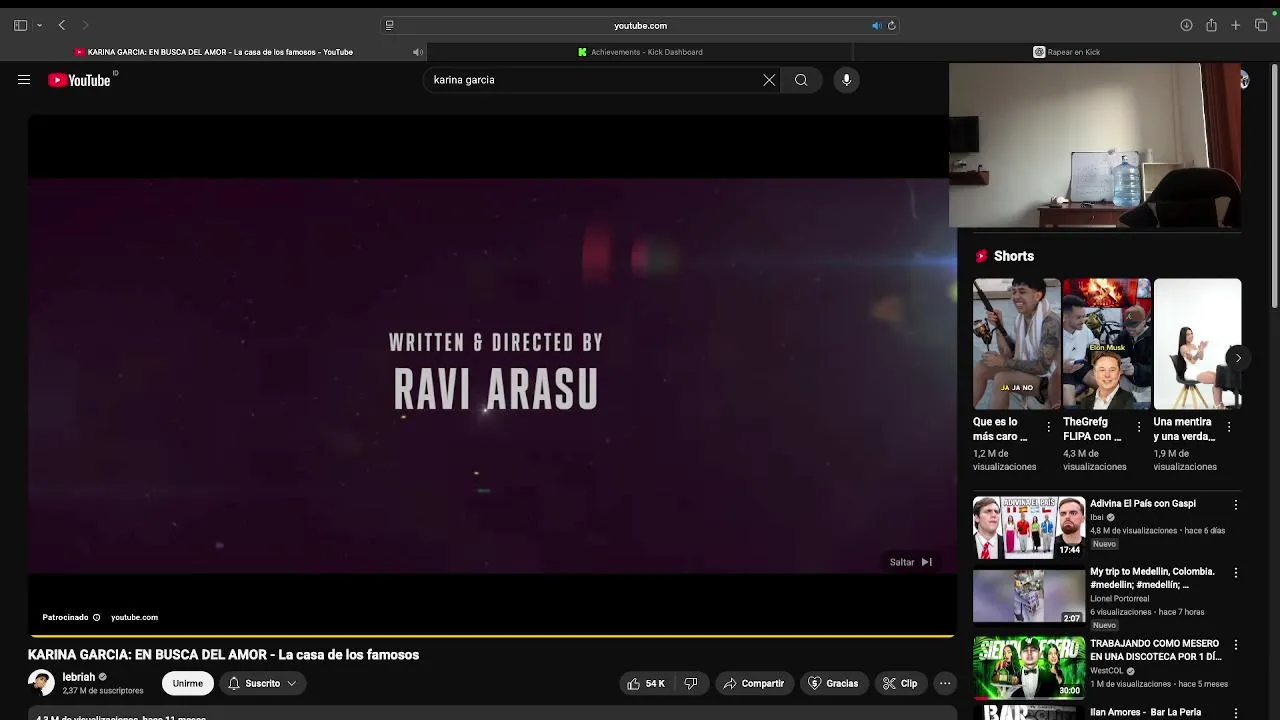Switch to the KARINA GARCIA YouTube tab
Viewport: 1280px width, 720px height.
tap(213, 52)
